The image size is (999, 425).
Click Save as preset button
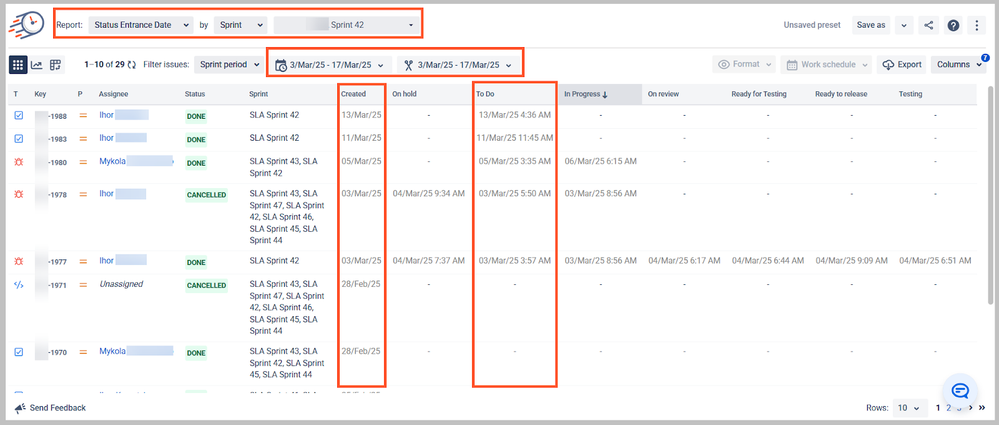[871, 25]
